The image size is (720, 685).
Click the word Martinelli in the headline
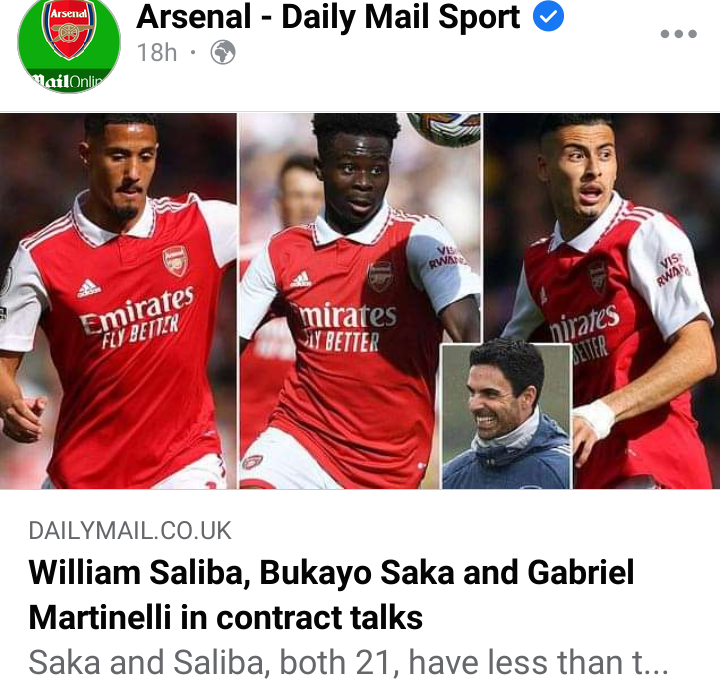point(100,617)
